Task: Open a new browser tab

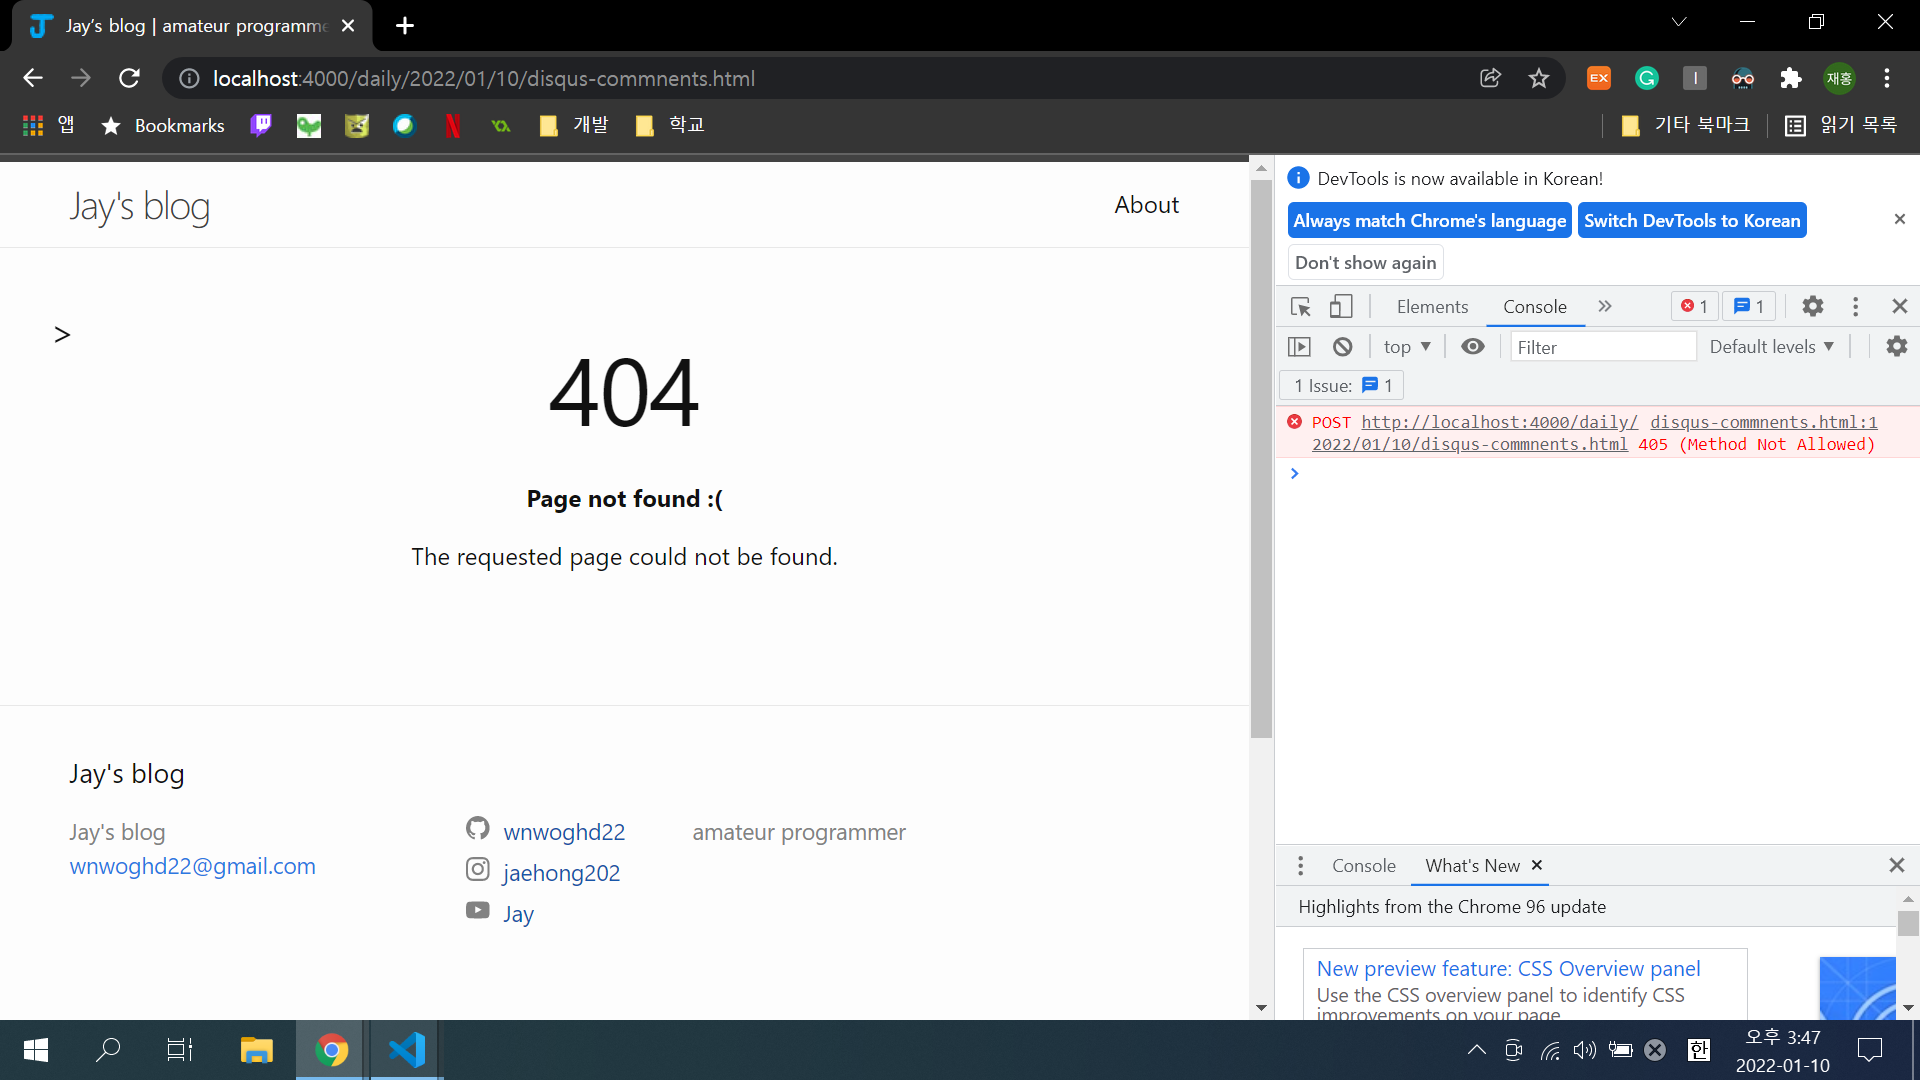Action: 405,26
